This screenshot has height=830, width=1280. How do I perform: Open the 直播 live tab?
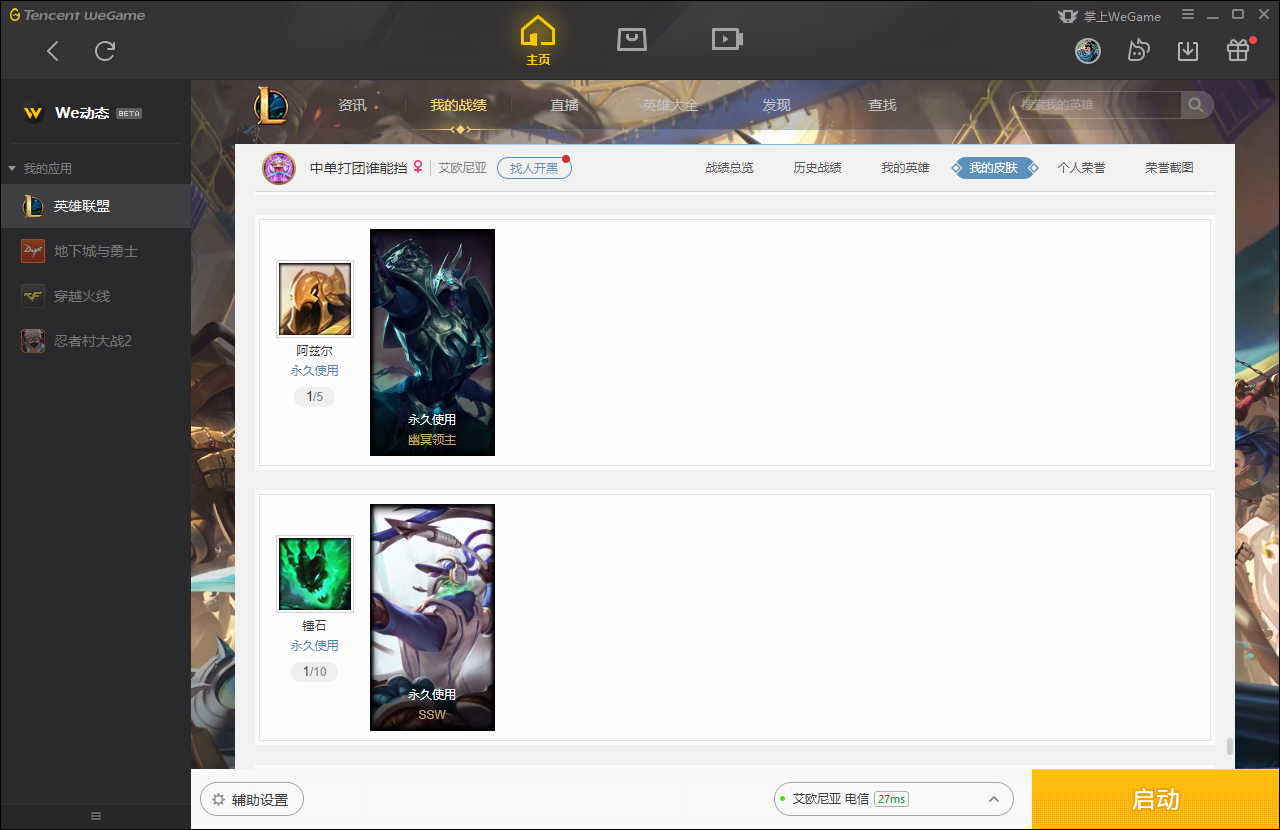point(565,105)
